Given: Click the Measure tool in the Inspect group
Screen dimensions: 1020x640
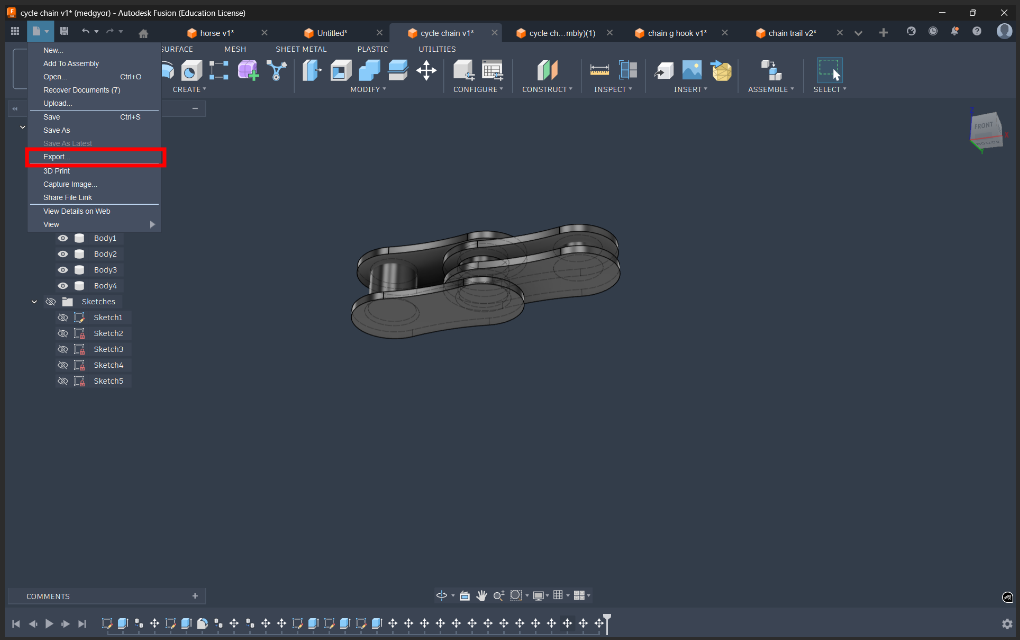Looking at the screenshot, I should tap(600, 70).
